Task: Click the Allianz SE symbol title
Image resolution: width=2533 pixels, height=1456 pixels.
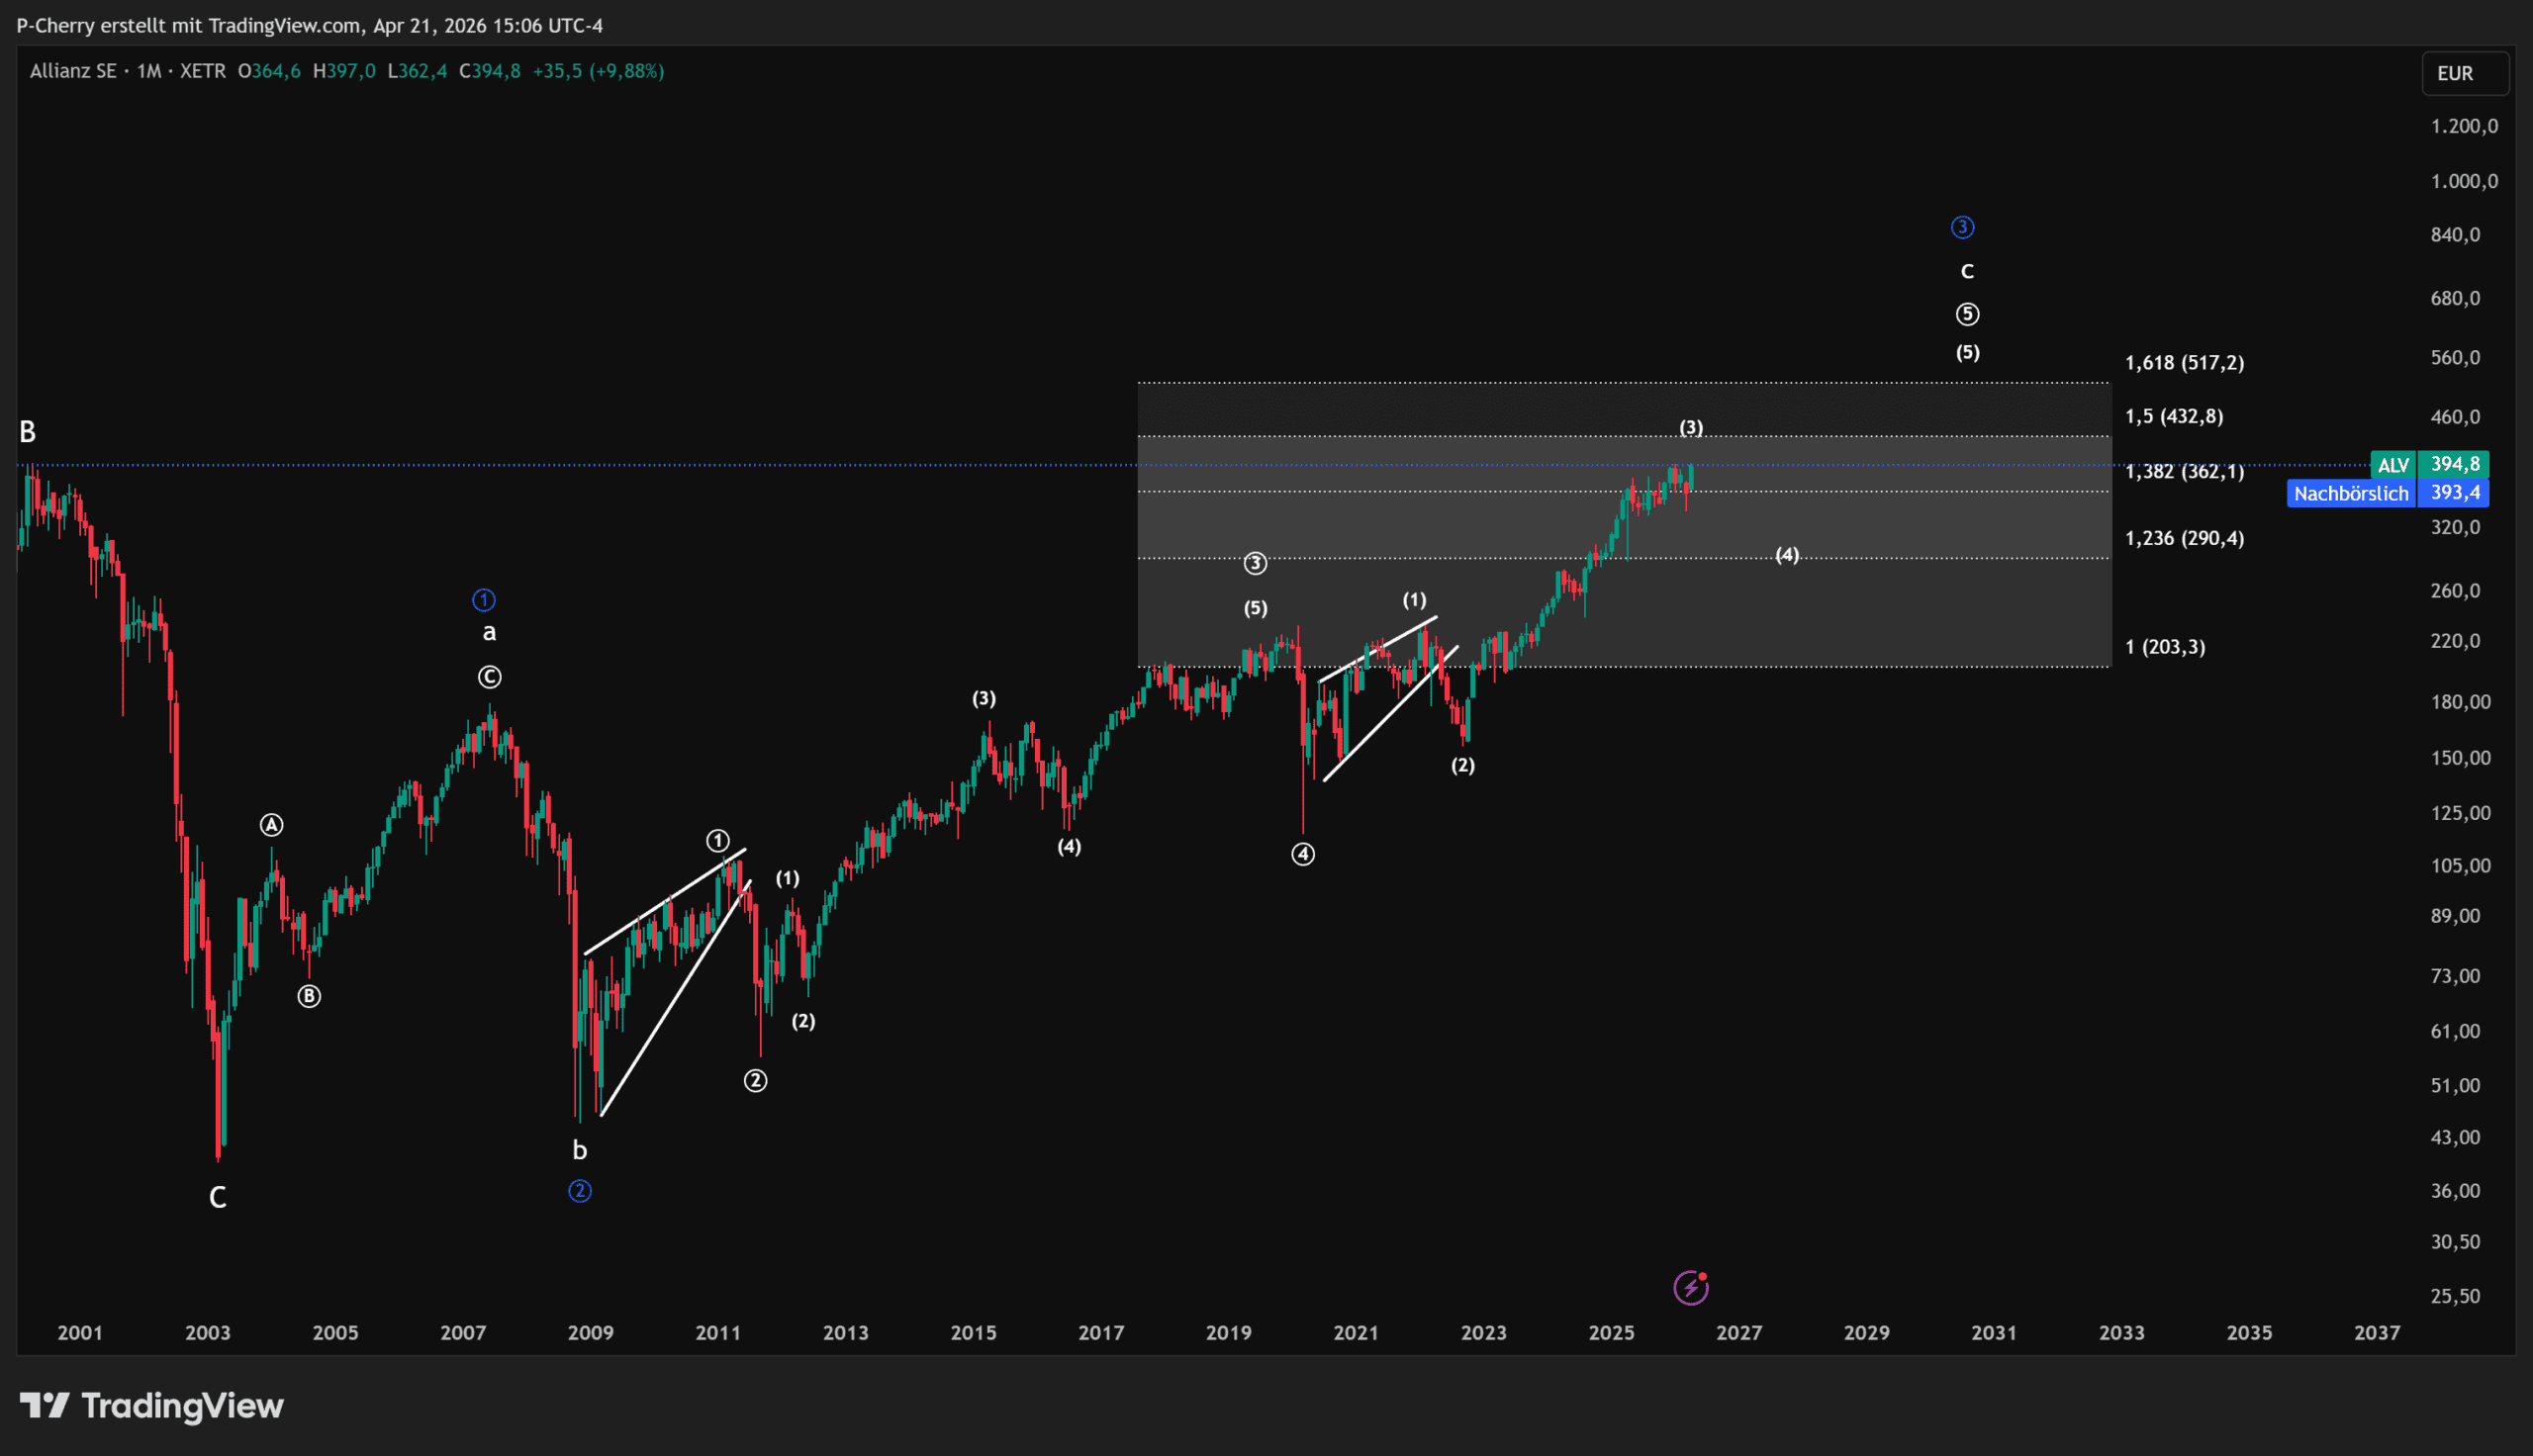Action: [73, 71]
